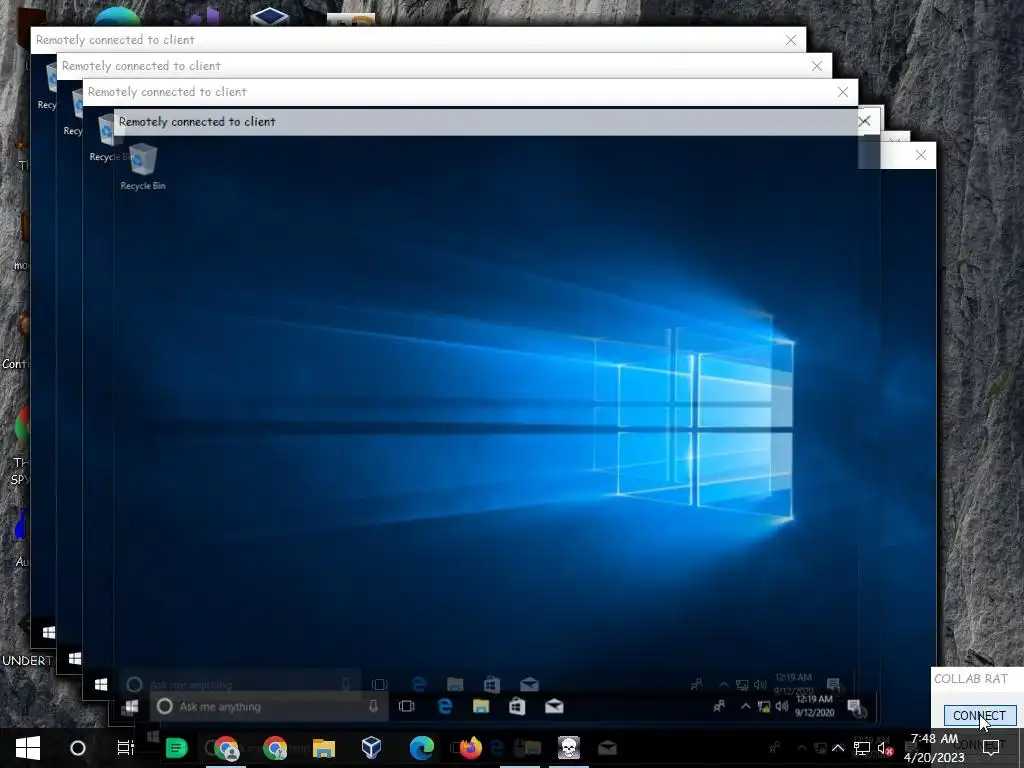Open the host Windows Start menu
The image size is (1024, 768).
[x=27, y=748]
